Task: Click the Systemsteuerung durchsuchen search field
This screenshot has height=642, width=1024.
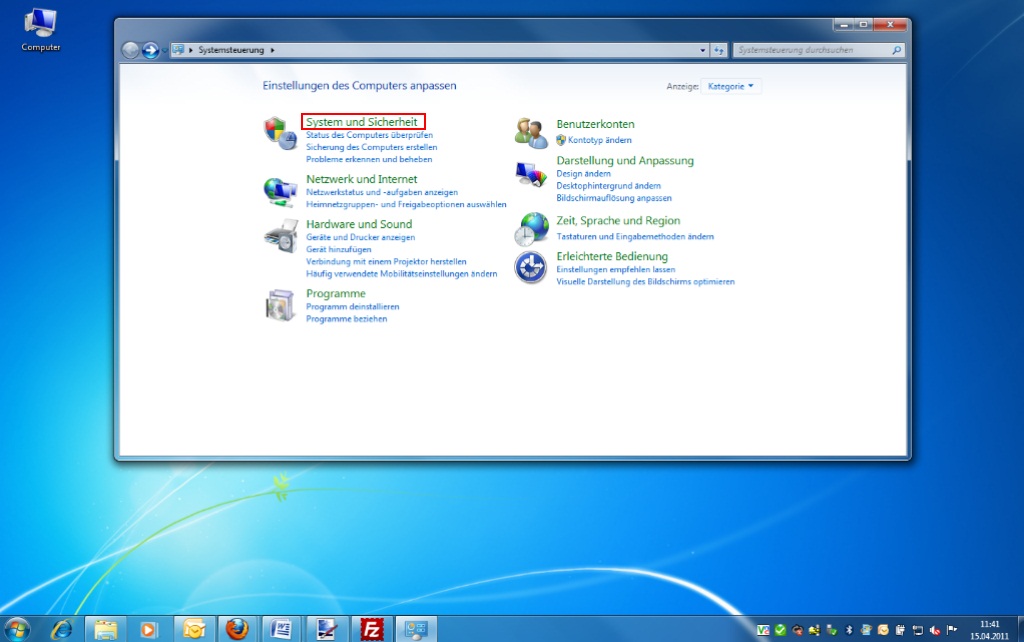Action: pyautogui.click(x=812, y=50)
